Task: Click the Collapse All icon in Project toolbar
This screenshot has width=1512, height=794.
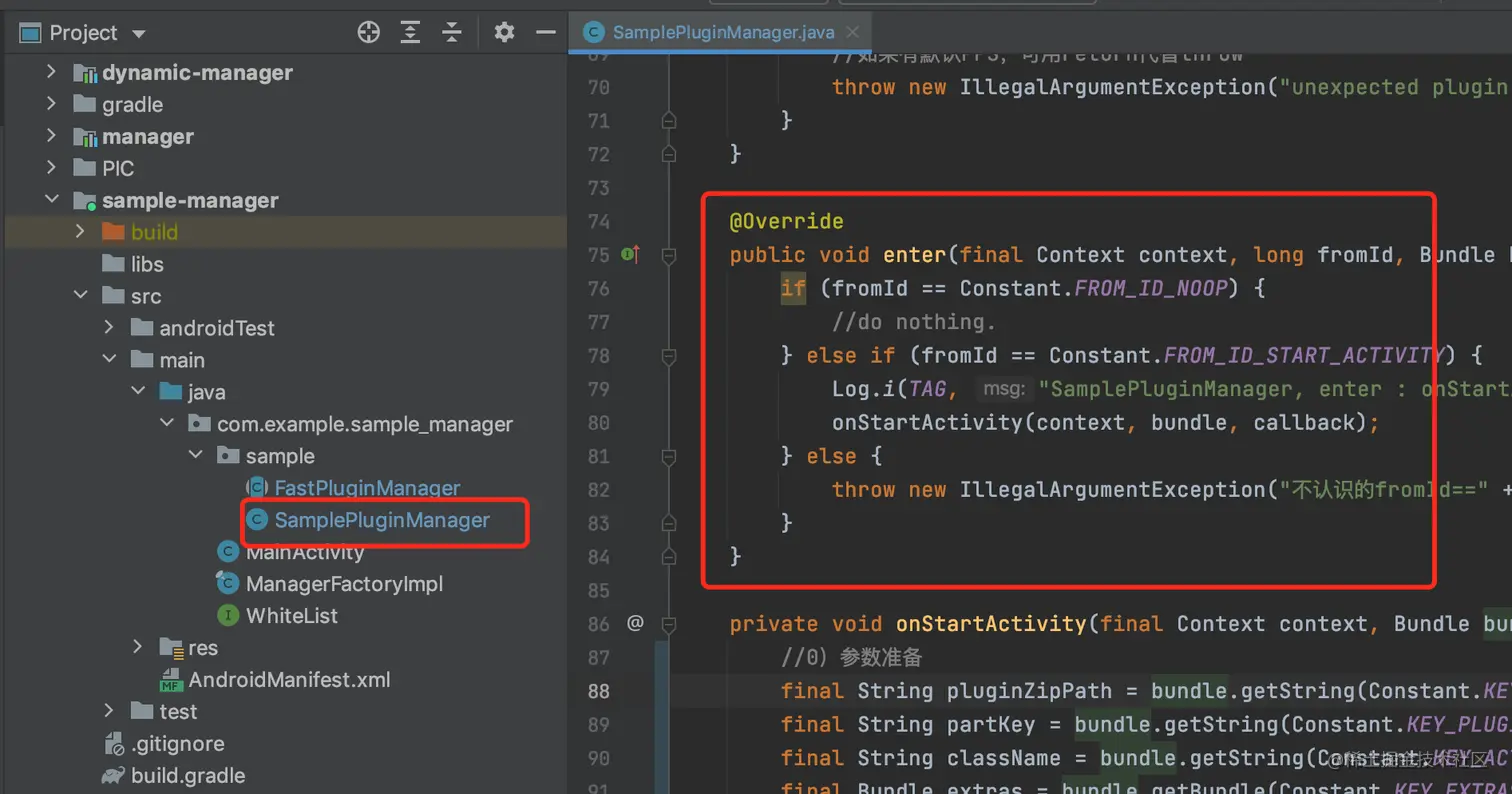Action: (x=452, y=33)
